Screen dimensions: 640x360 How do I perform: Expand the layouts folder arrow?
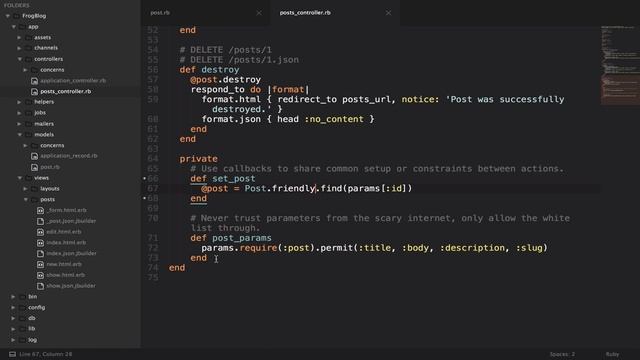[x=25, y=189]
